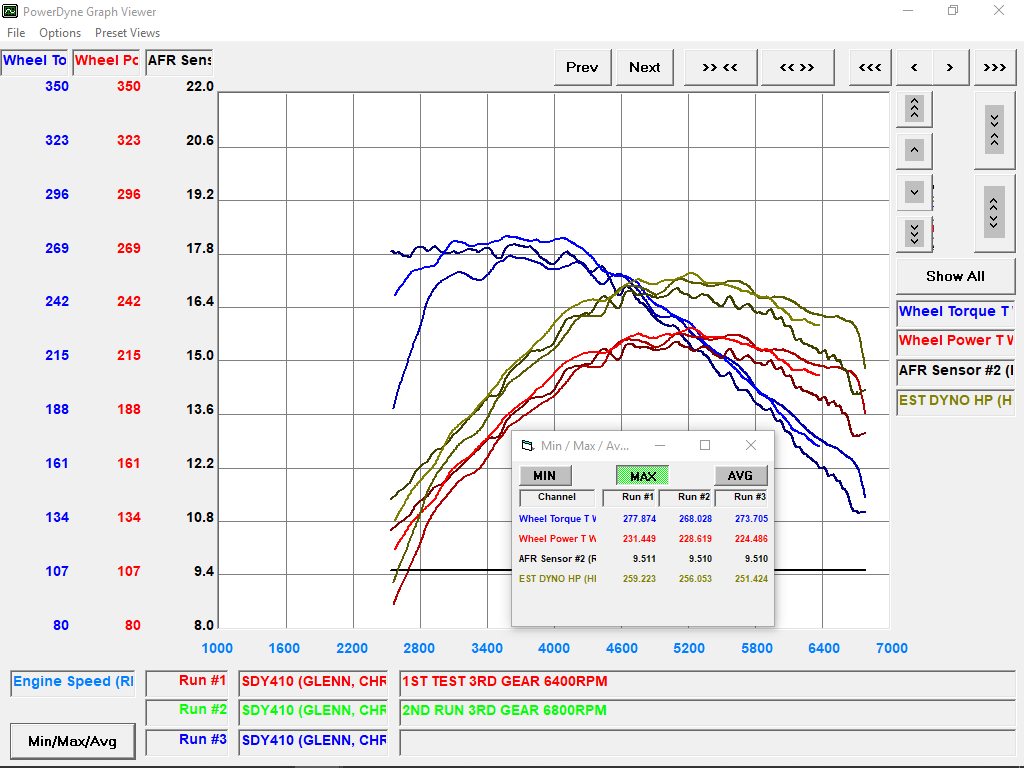
Task: Toggle the MIN column in Min/Max window
Action: pyautogui.click(x=545, y=475)
